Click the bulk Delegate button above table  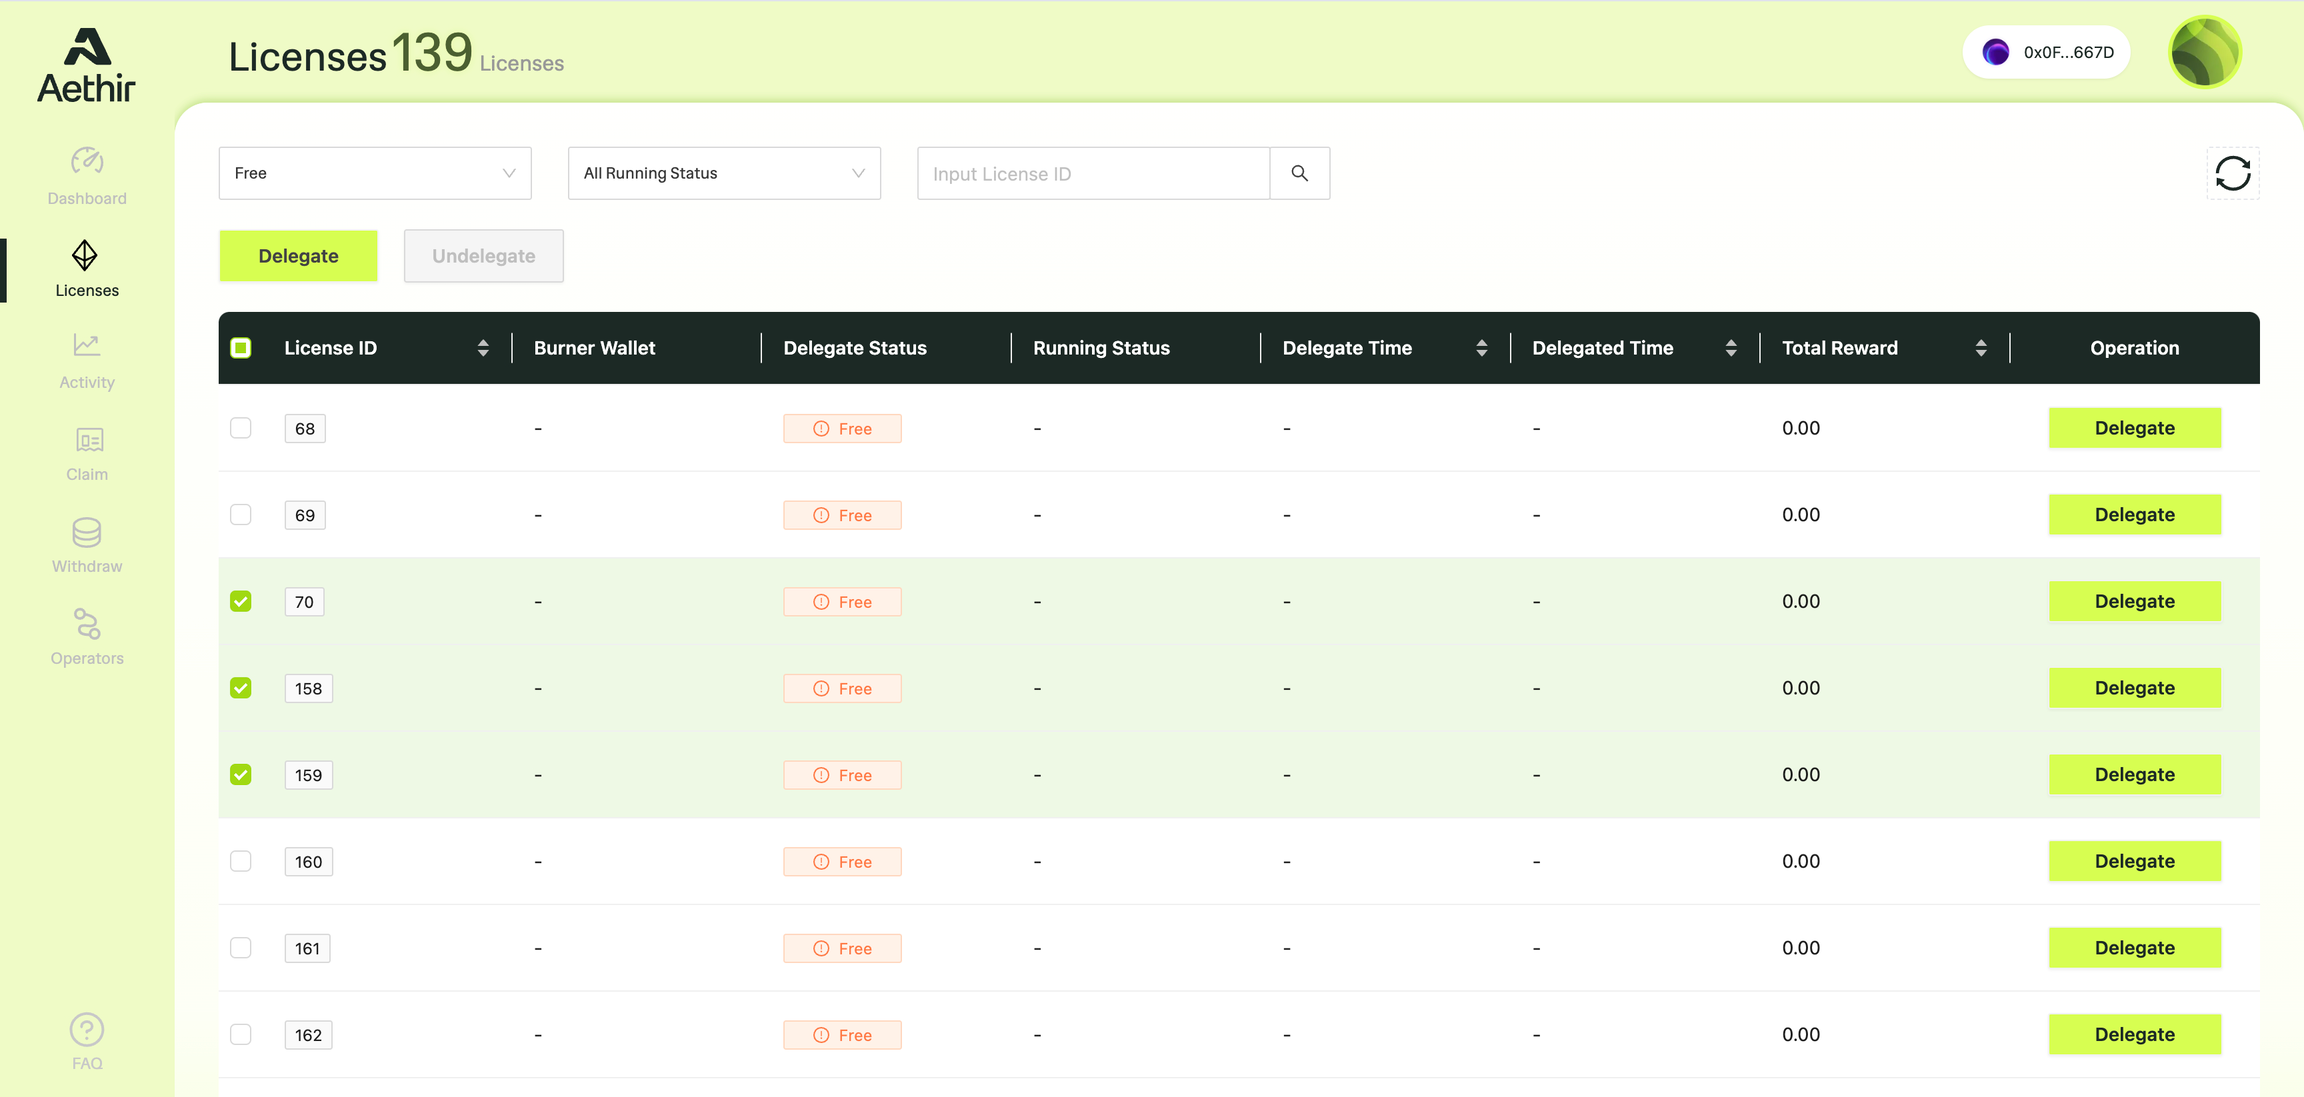coord(298,256)
